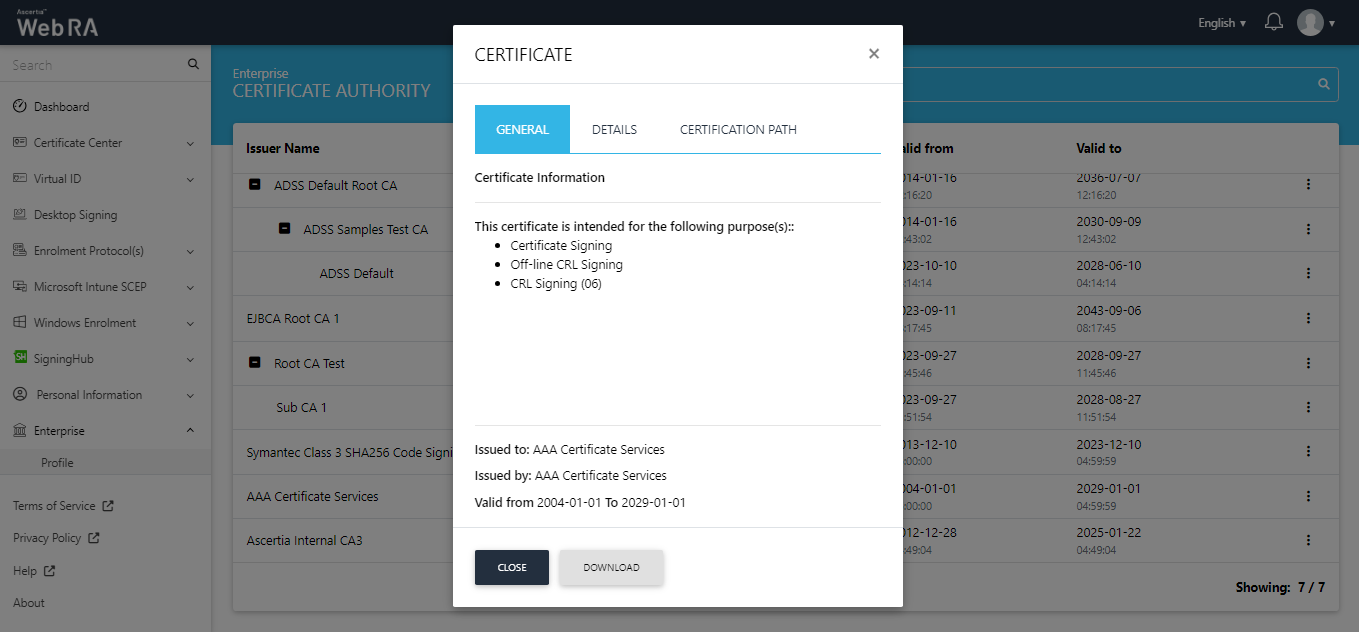Click the Dashboard icon in sidebar
1359x632 pixels.
pyautogui.click(x=19, y=107)
